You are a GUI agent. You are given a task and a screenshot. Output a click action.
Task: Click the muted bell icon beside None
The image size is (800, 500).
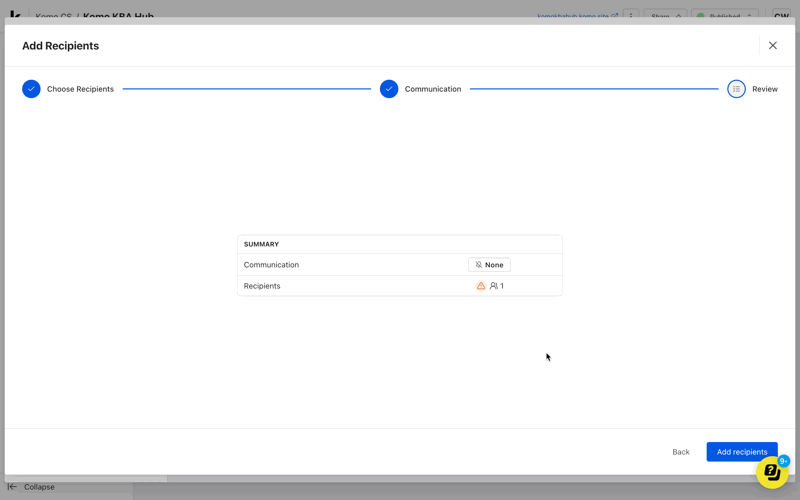(x=479, y=265)
